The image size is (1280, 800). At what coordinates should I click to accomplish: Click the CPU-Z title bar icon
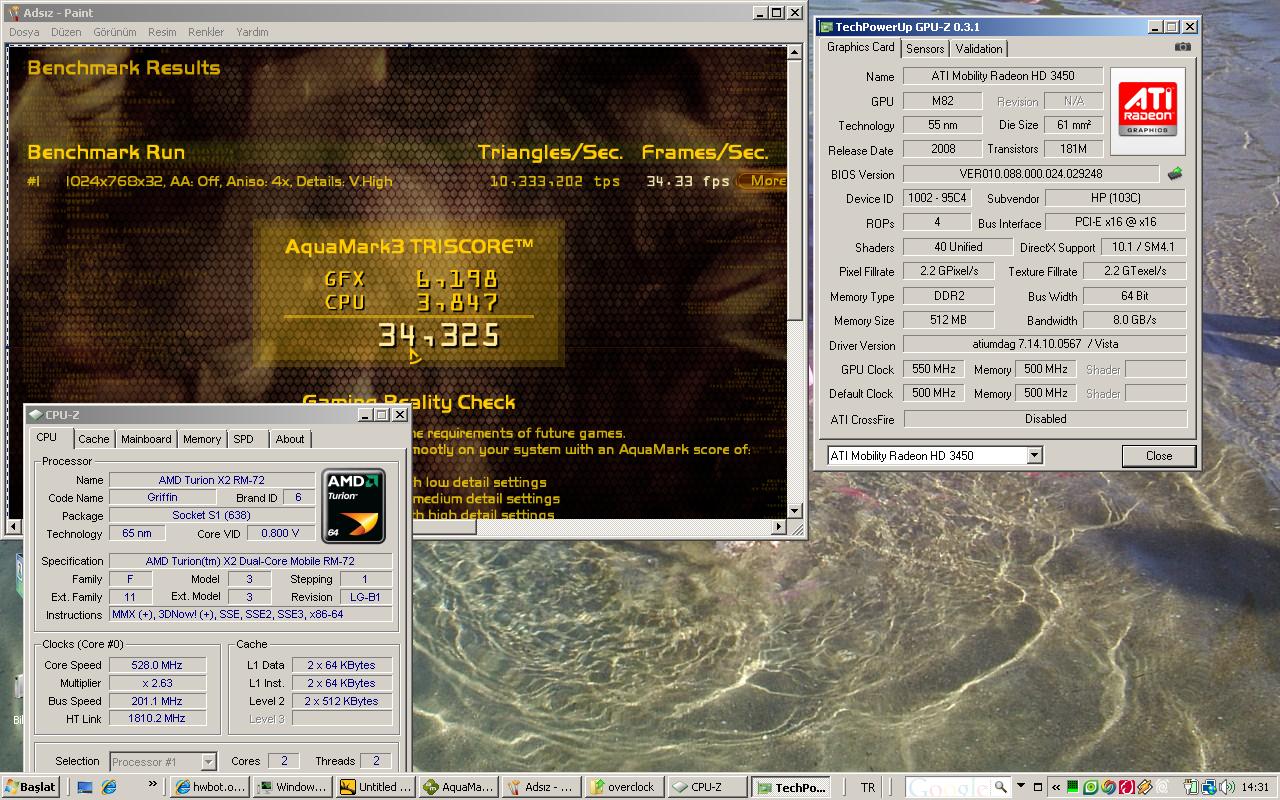35,415
